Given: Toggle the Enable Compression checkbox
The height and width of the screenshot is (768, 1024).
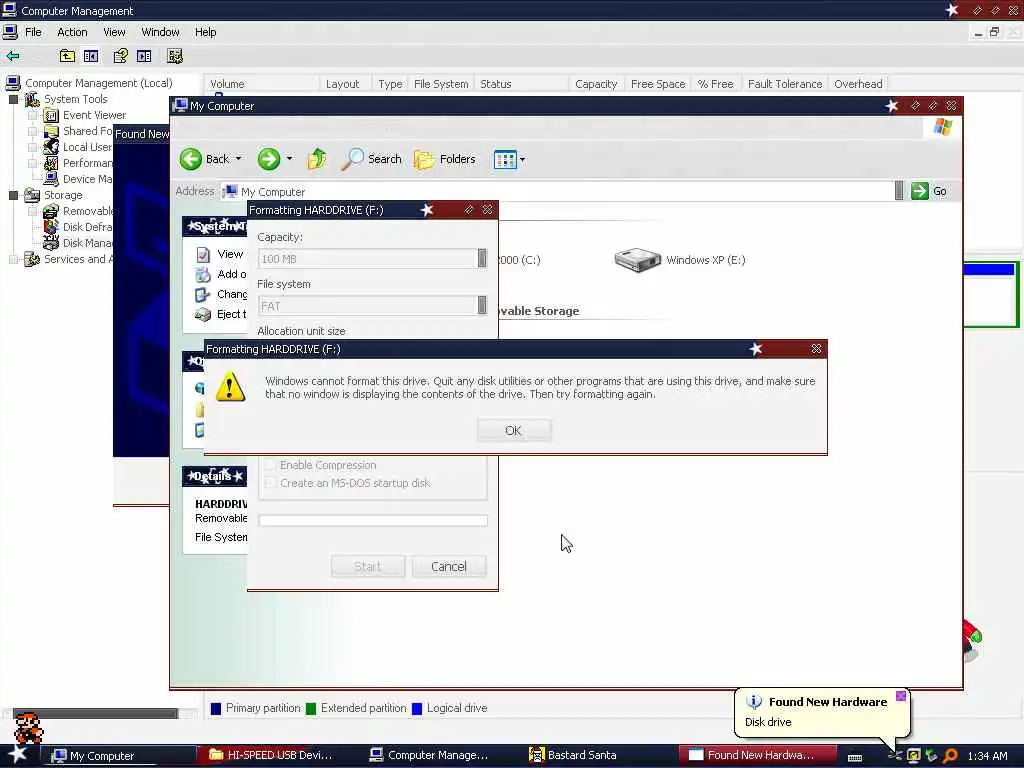Looking at the screenshot, I should [x=270, y=465].
